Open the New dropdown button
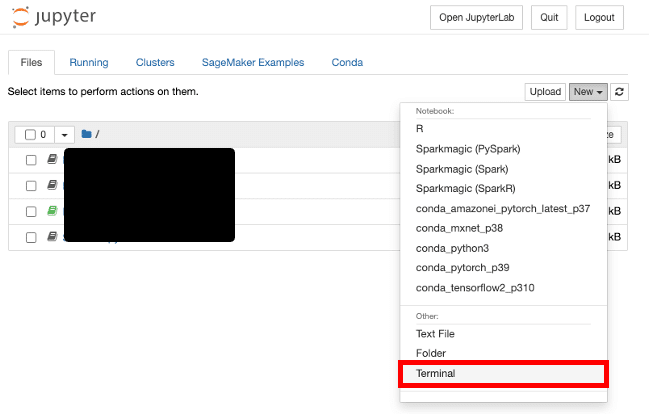The height and width of the screenshot is (414, 649). point(588,92)
